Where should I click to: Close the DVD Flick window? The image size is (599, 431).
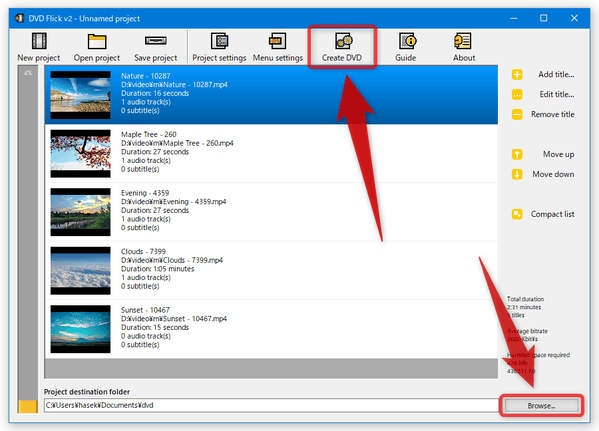click(574, 18)
